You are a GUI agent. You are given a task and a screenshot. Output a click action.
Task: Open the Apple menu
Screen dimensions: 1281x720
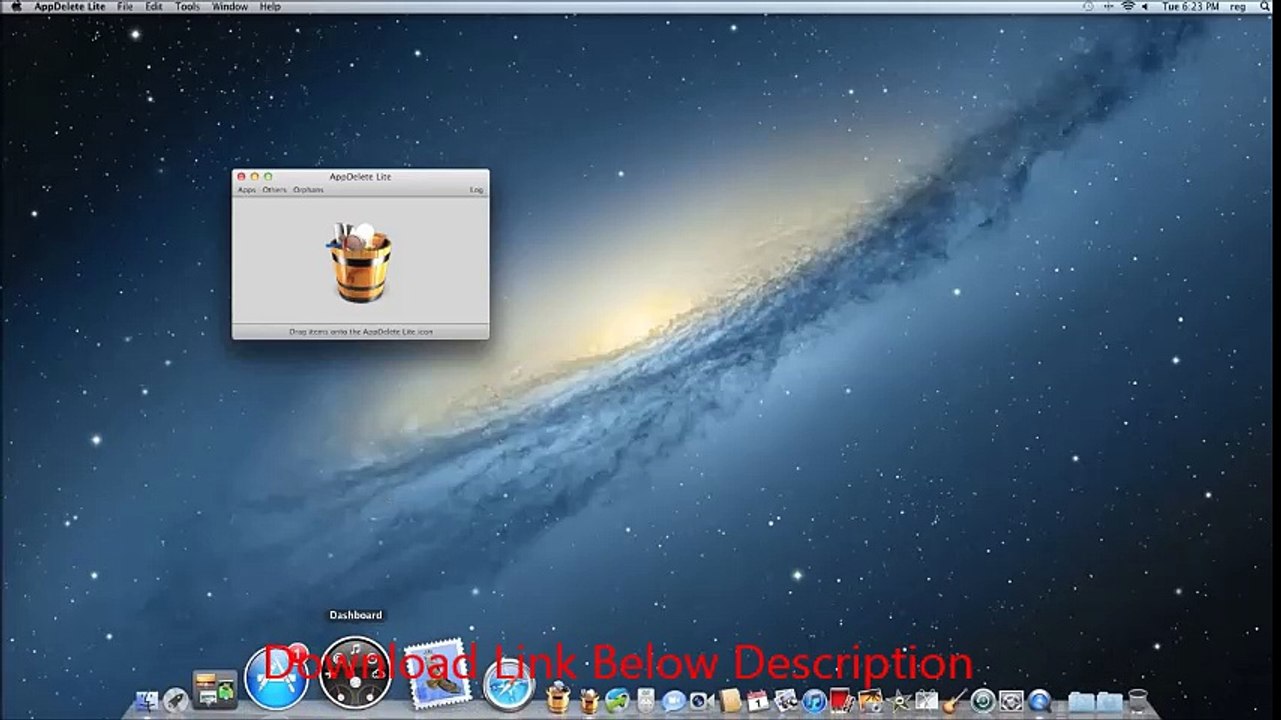pyautogui.click(x=16, y=7)
